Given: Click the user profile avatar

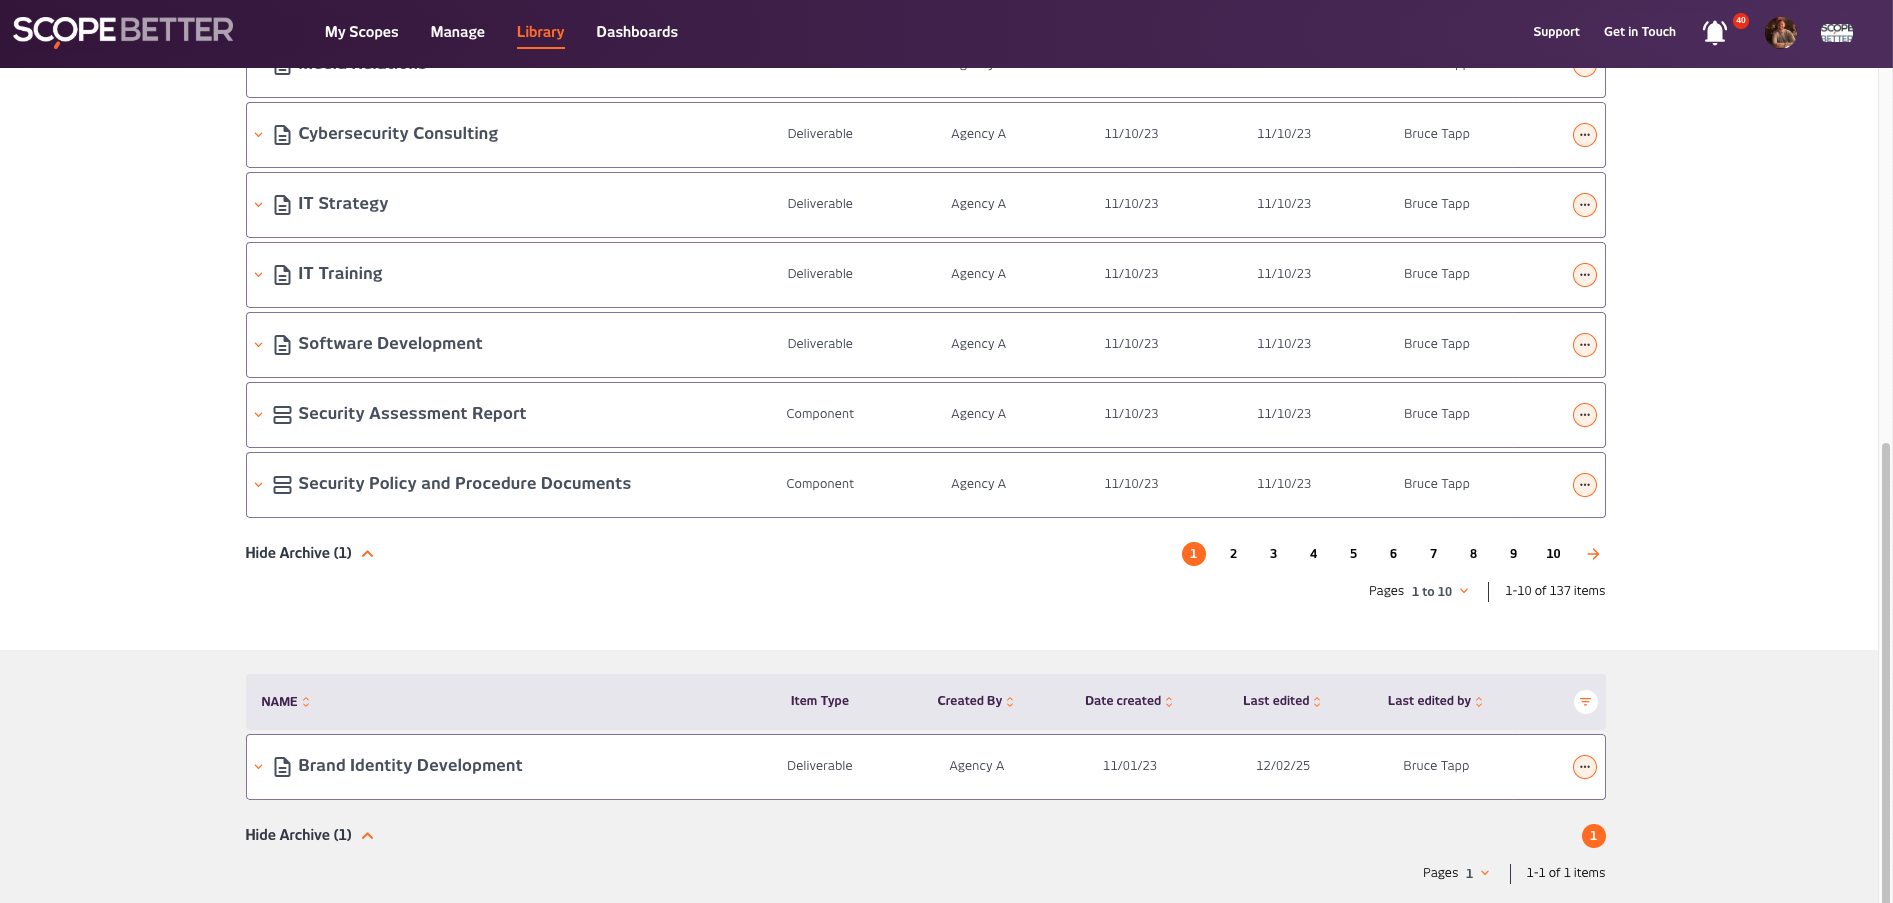Looking at the screenshot, I should pyautogui.click(x=1780, y=33).
